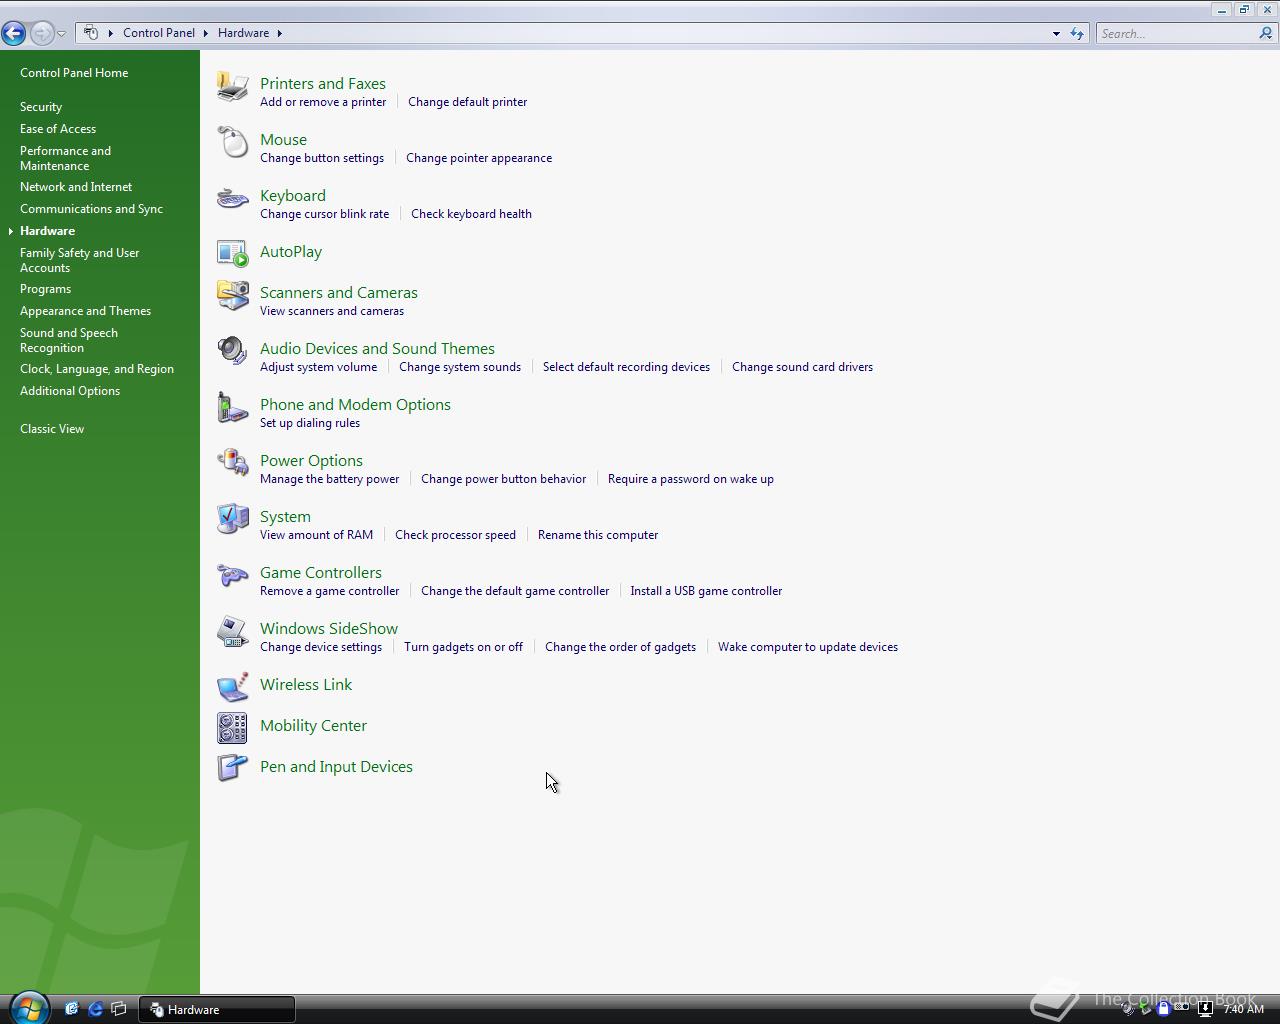The image size is (1280, 1024).
Task: Click Control Panel in the breadcrumb
Action: 159,33
